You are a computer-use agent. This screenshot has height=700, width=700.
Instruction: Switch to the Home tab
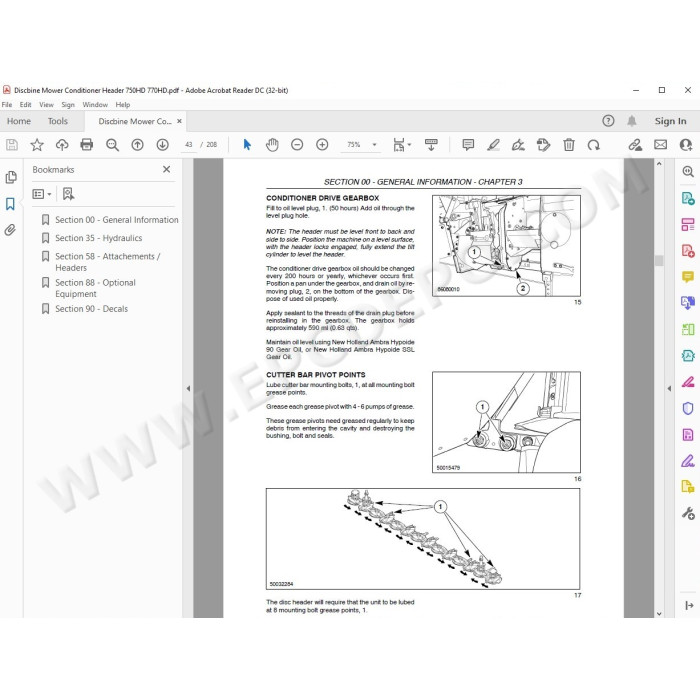tap(19, 121)
